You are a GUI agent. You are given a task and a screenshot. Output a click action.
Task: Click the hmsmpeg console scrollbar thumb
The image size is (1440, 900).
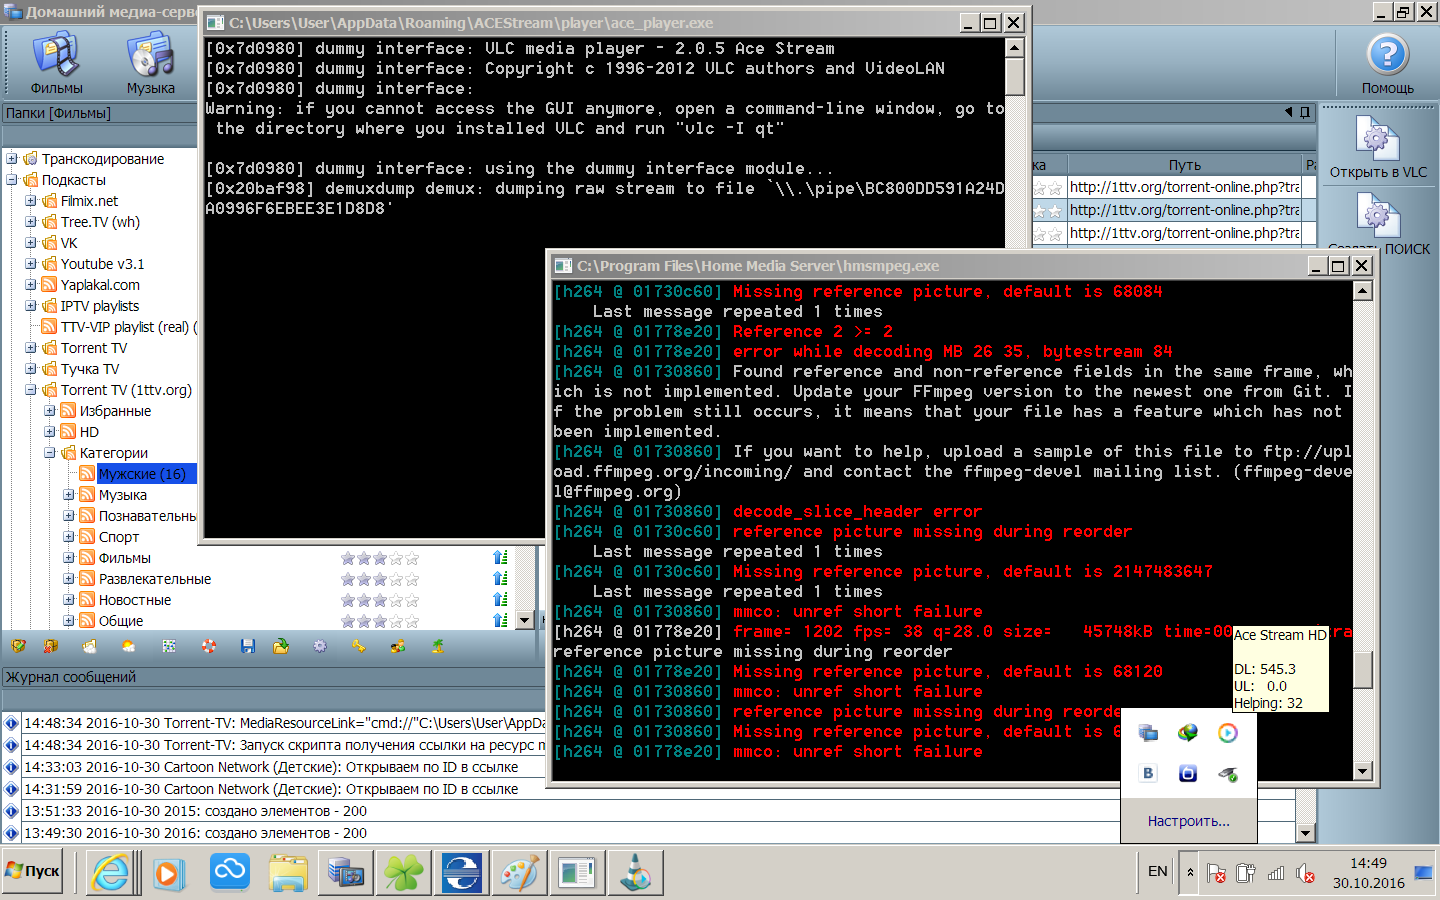tap(1362, 668)
